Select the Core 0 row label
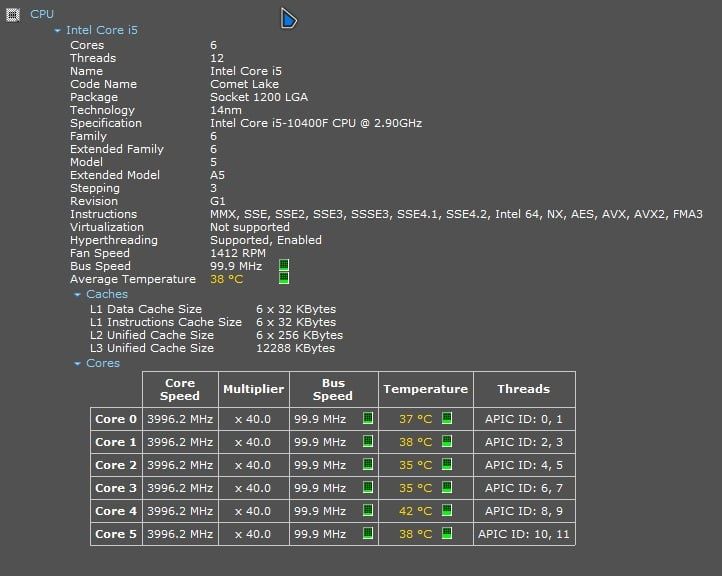 coord(116,419)
